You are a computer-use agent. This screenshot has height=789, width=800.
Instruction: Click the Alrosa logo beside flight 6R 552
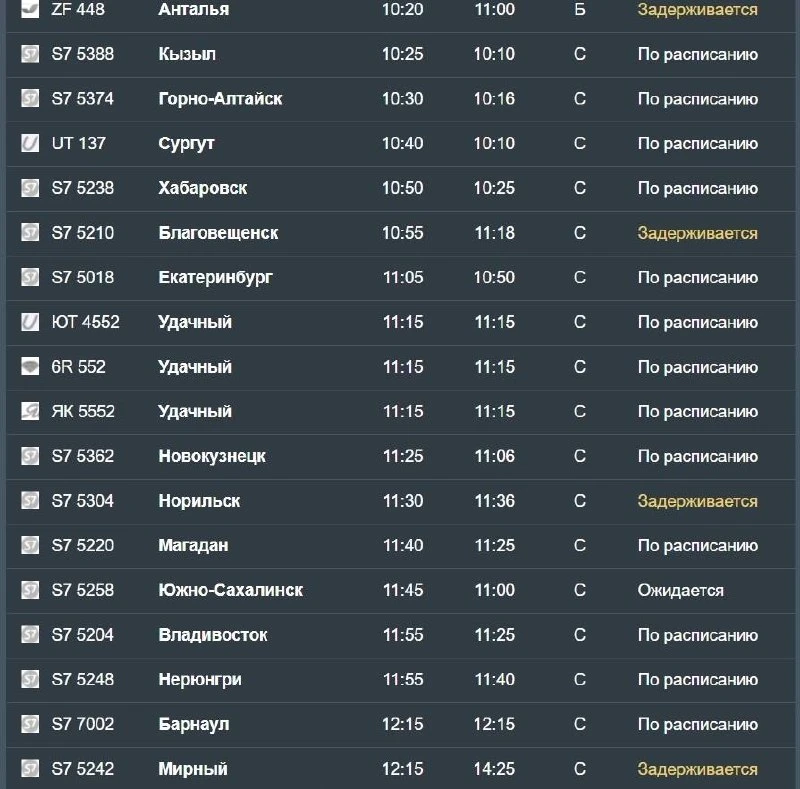pos(30,366)
